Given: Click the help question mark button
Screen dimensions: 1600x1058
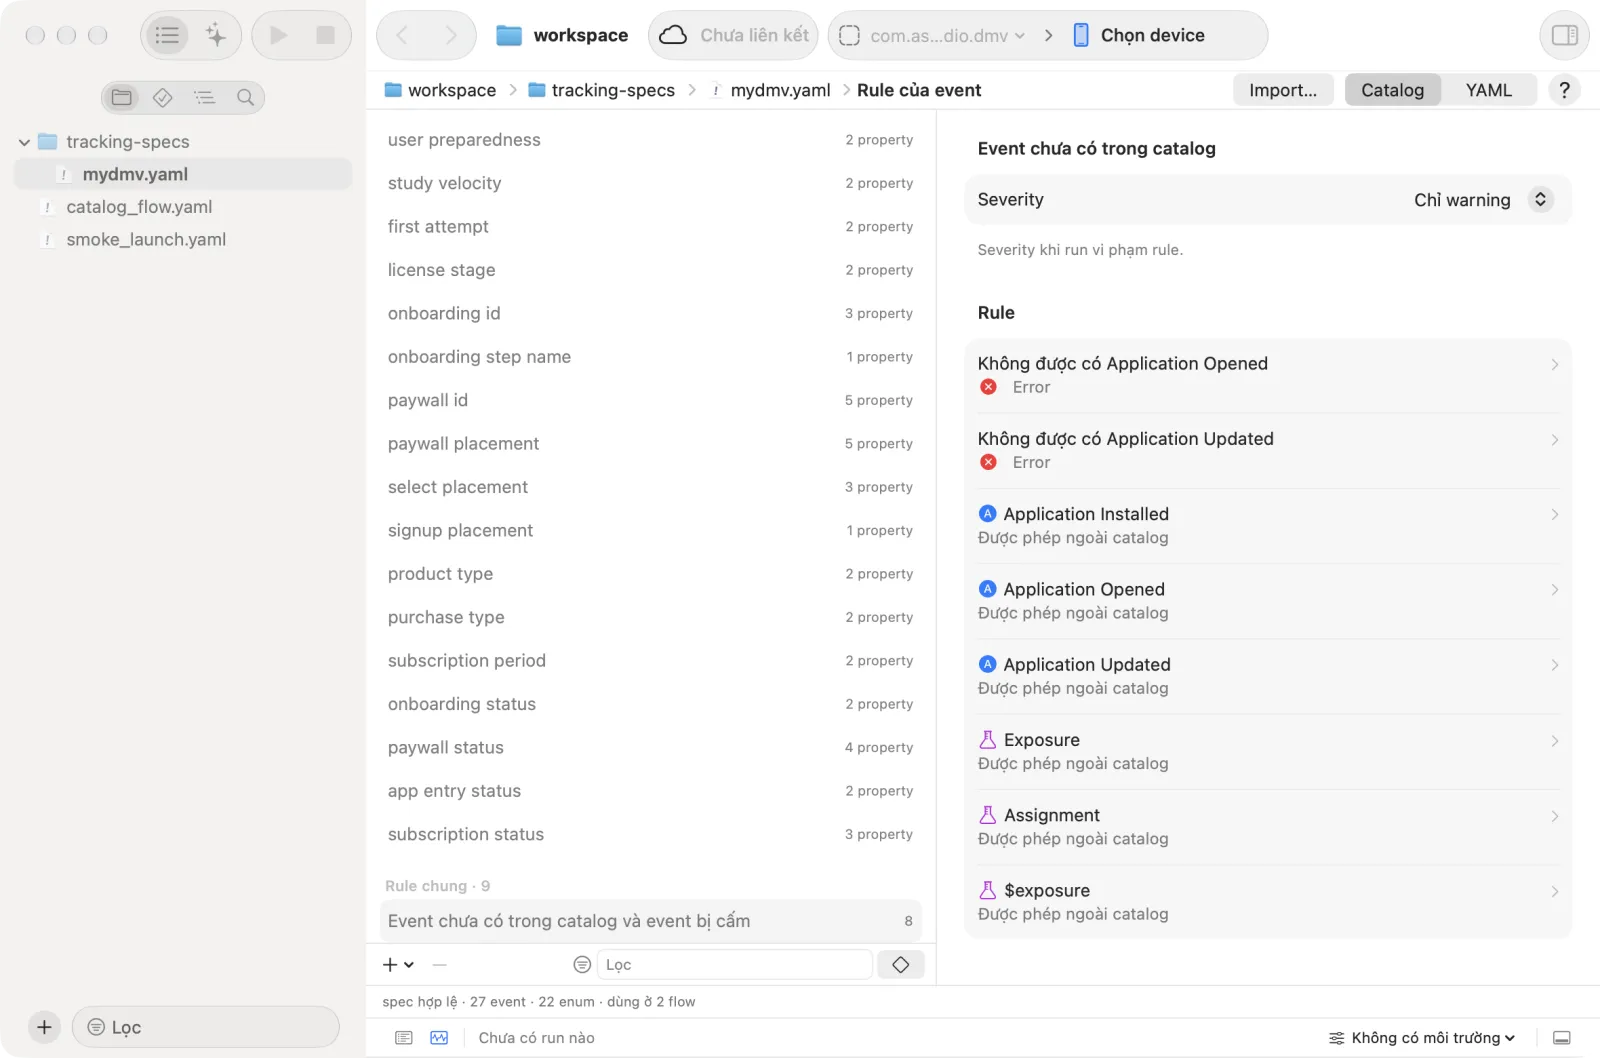Looking at the screenshot, I should point(1564,90).
